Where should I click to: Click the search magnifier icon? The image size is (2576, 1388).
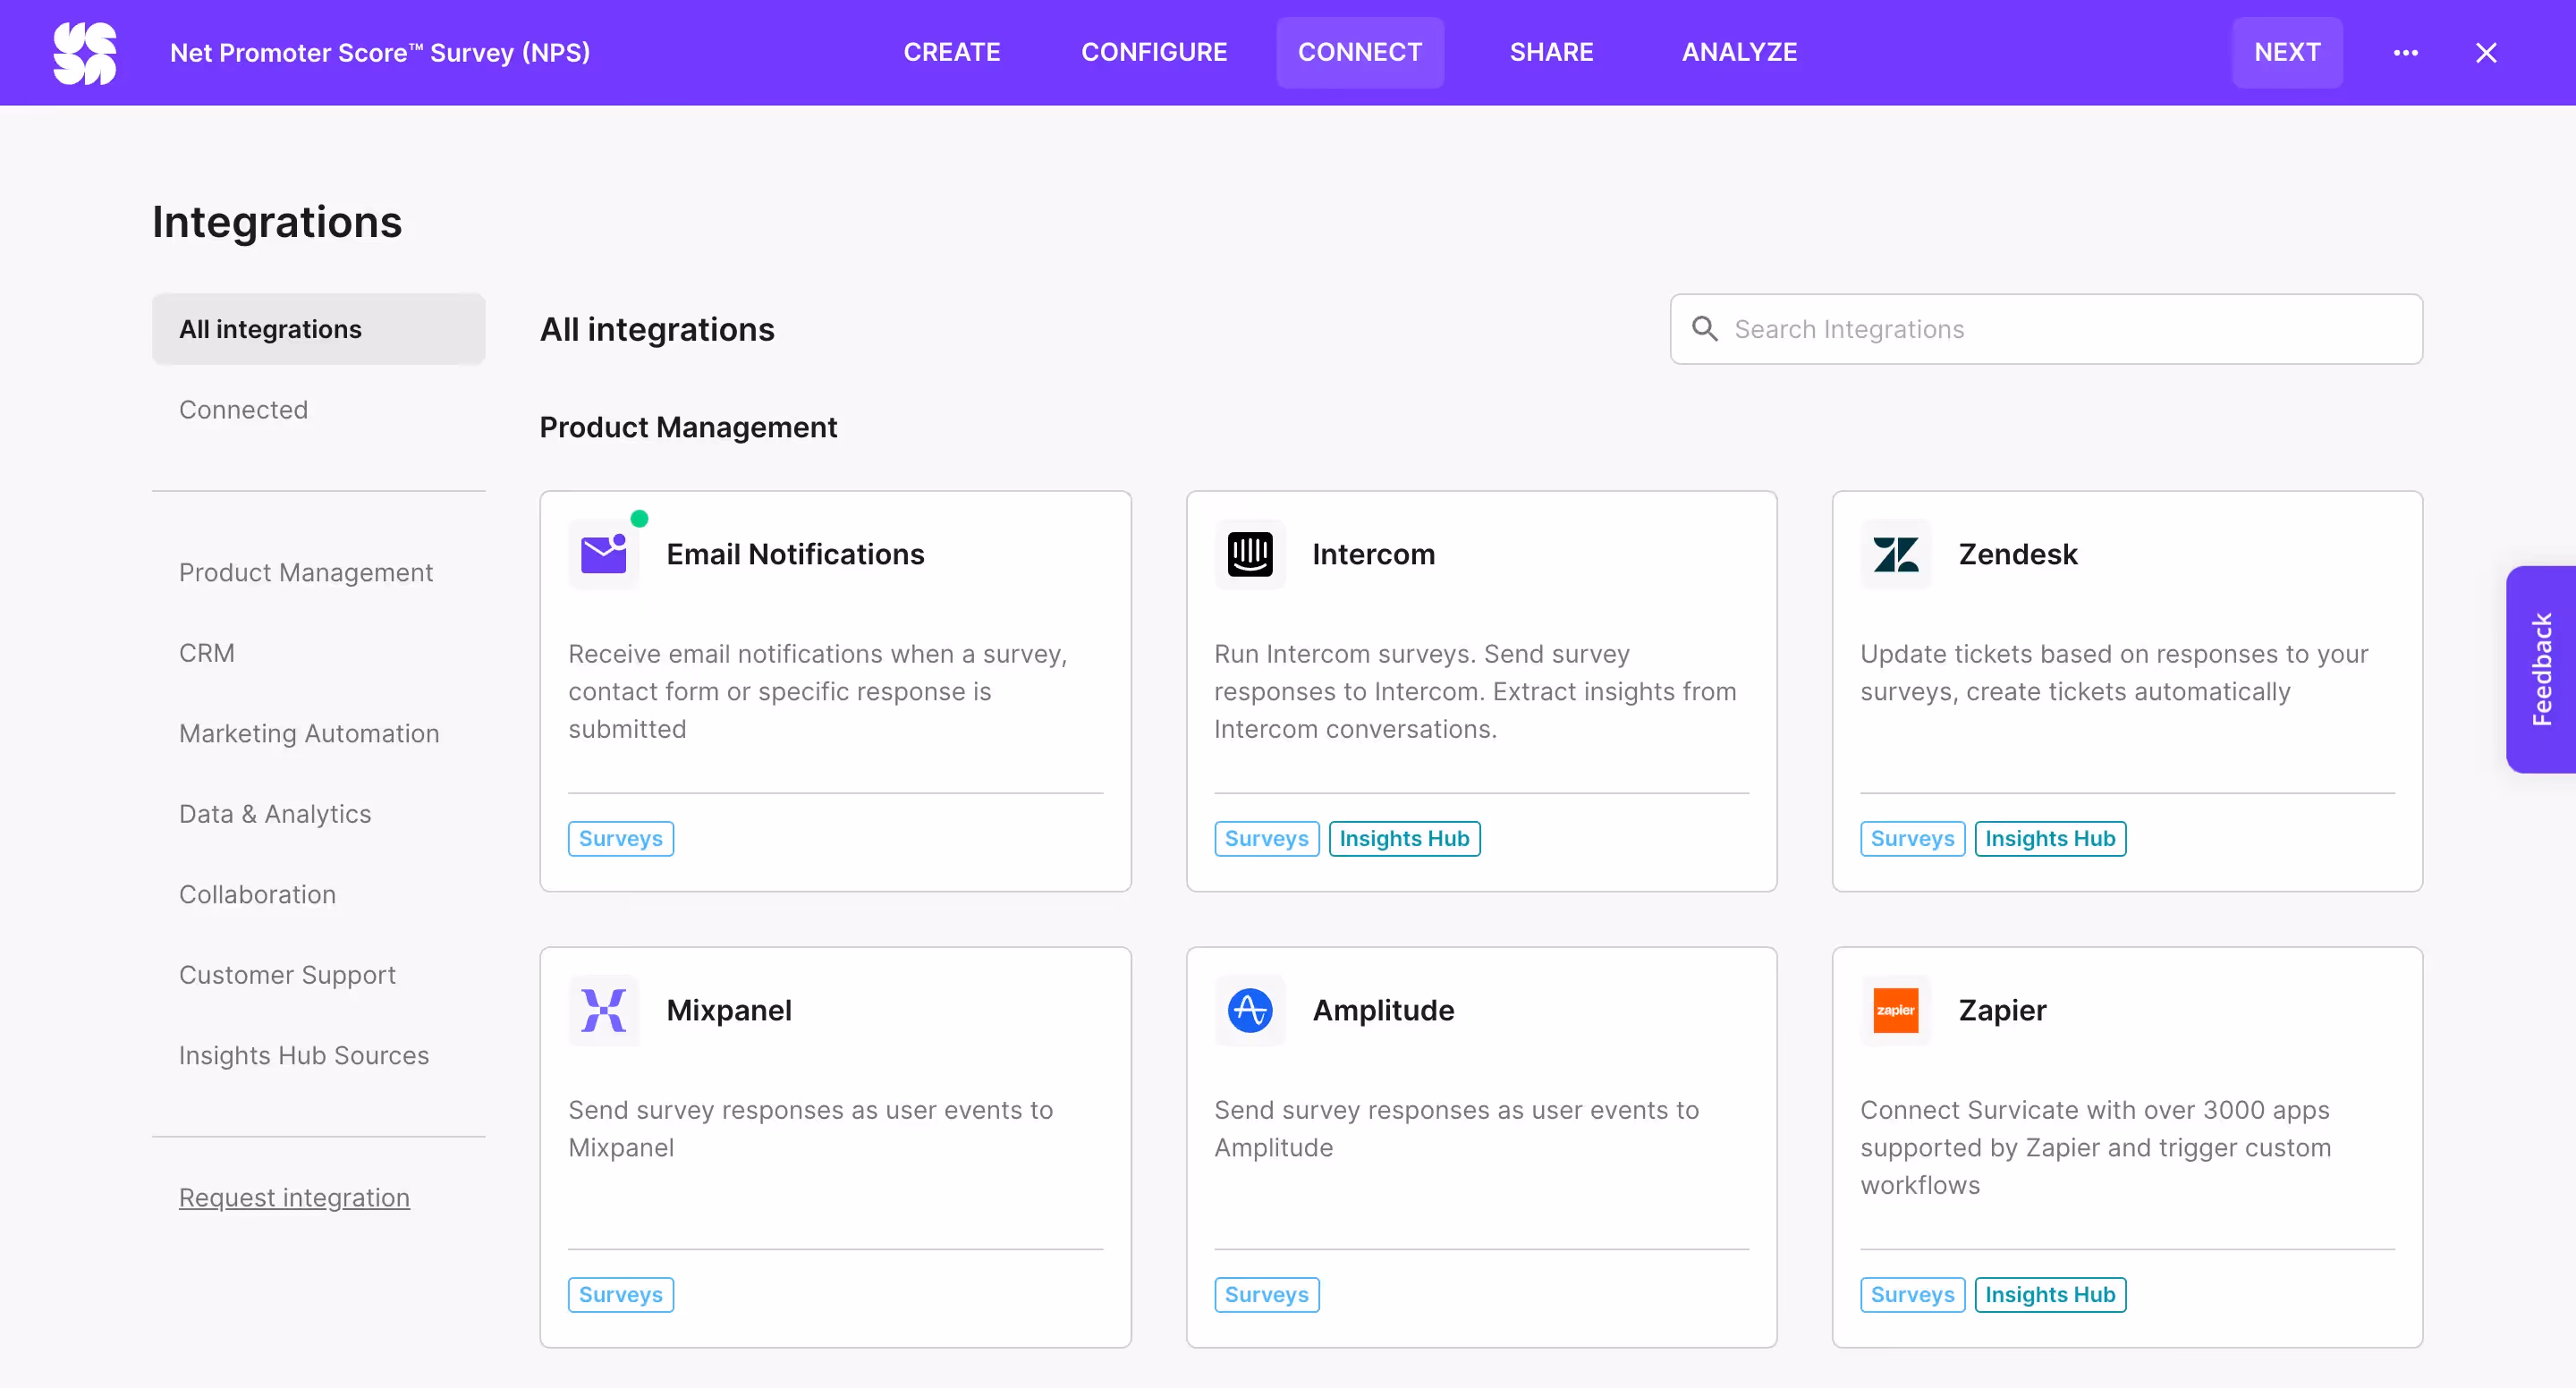(1705, 329)
